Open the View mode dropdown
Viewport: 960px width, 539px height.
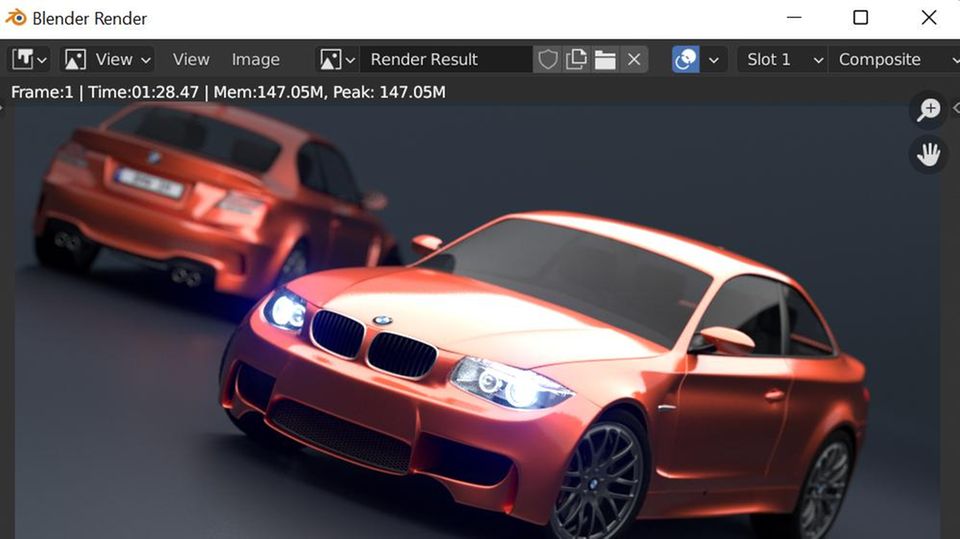point(108,60)
